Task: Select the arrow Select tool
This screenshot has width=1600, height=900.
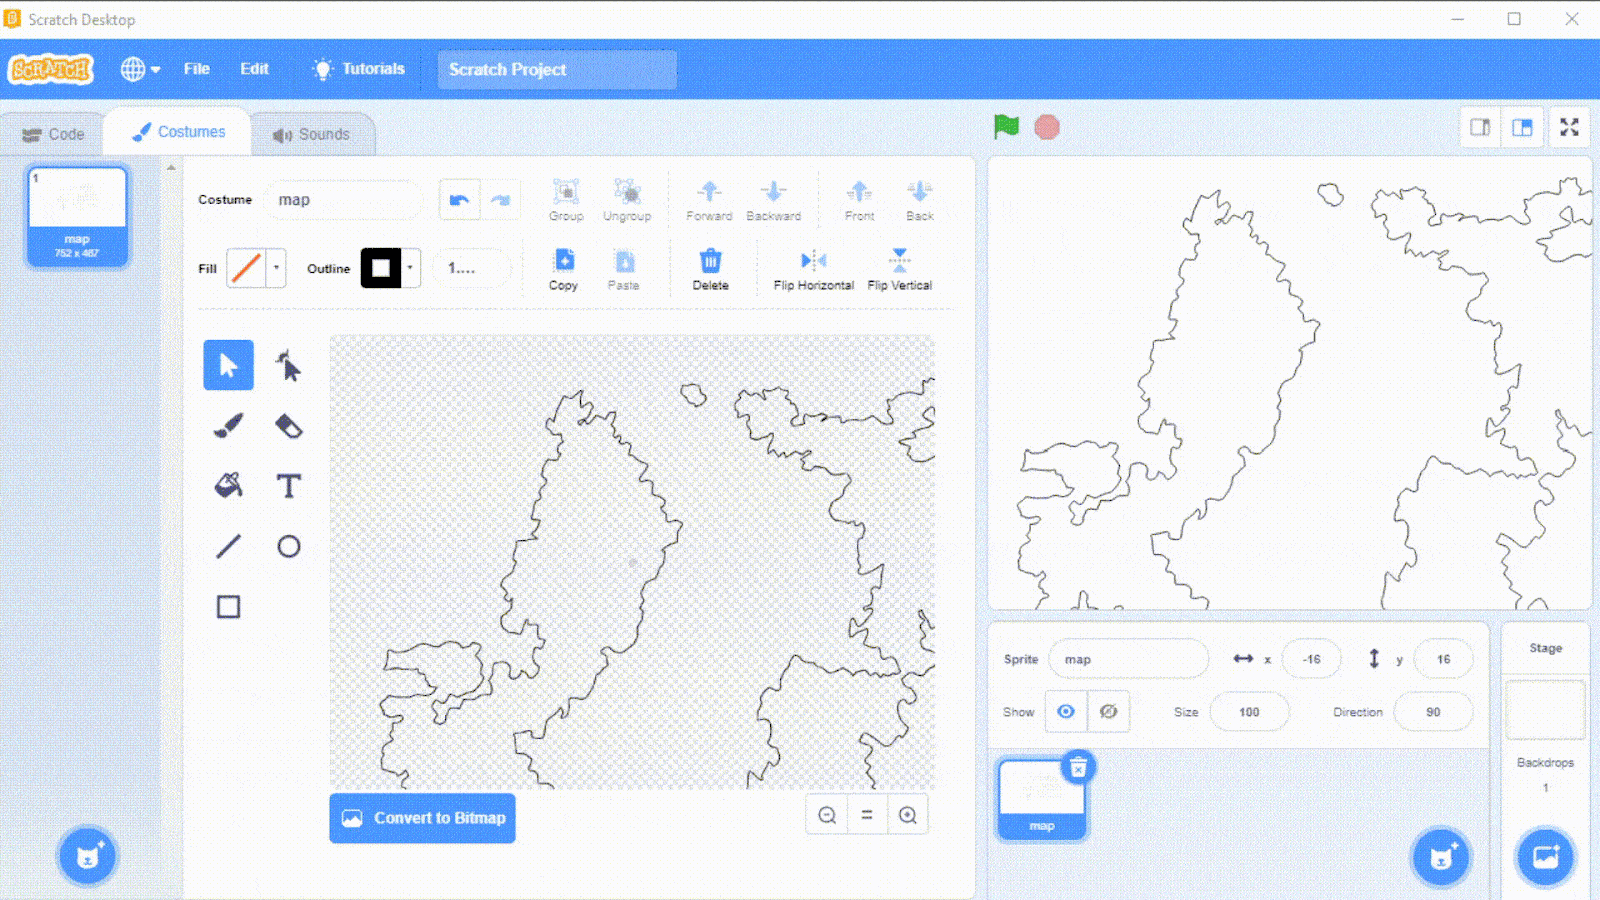Action: click(228, 365)
